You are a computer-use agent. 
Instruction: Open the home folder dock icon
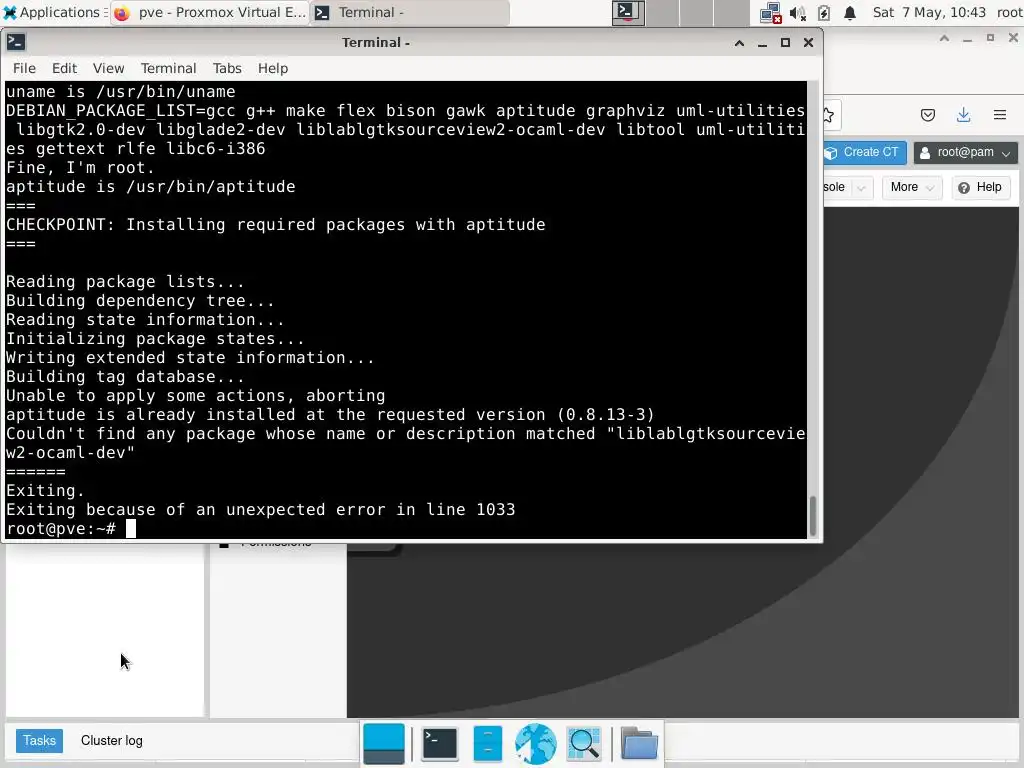[639, 743]
